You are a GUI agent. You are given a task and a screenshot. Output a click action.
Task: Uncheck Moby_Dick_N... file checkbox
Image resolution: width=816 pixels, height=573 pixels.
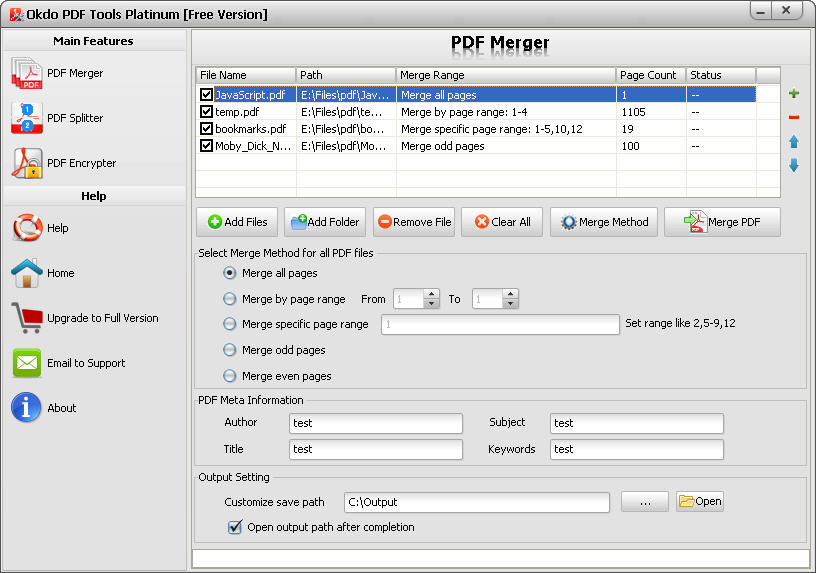206,146
